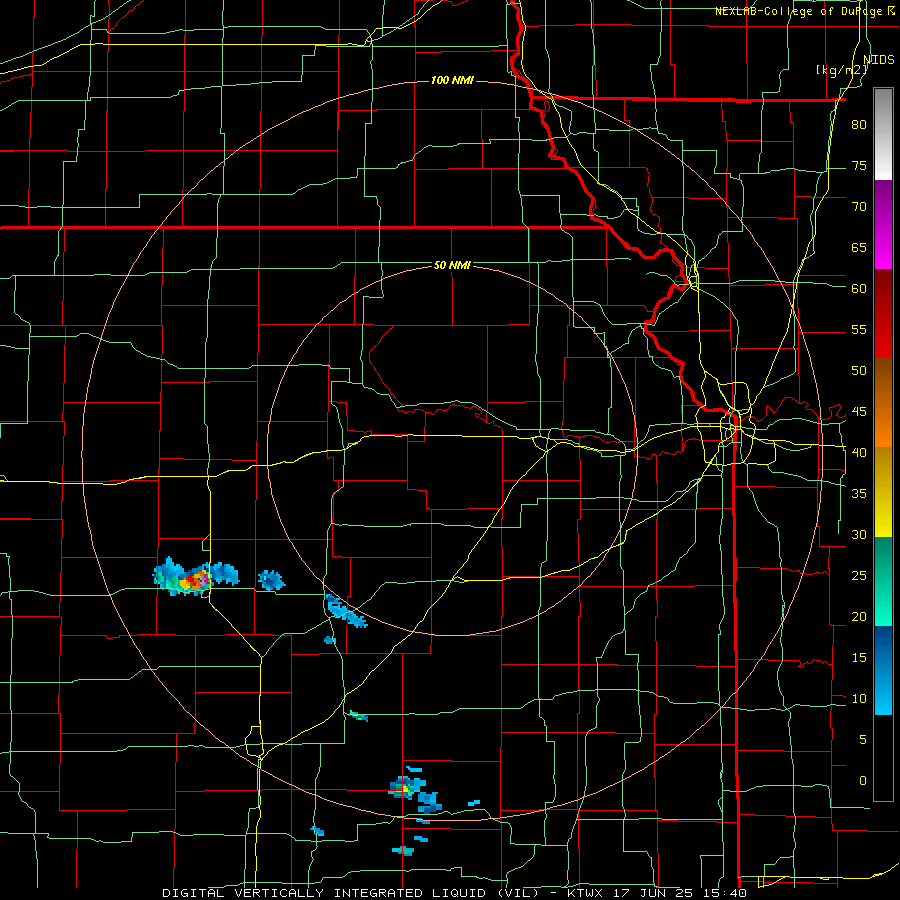Image resolution: width=900 pixels, height=900 pixels.
Task: Click the legend value 15
Action: click(x=859, y=658)
